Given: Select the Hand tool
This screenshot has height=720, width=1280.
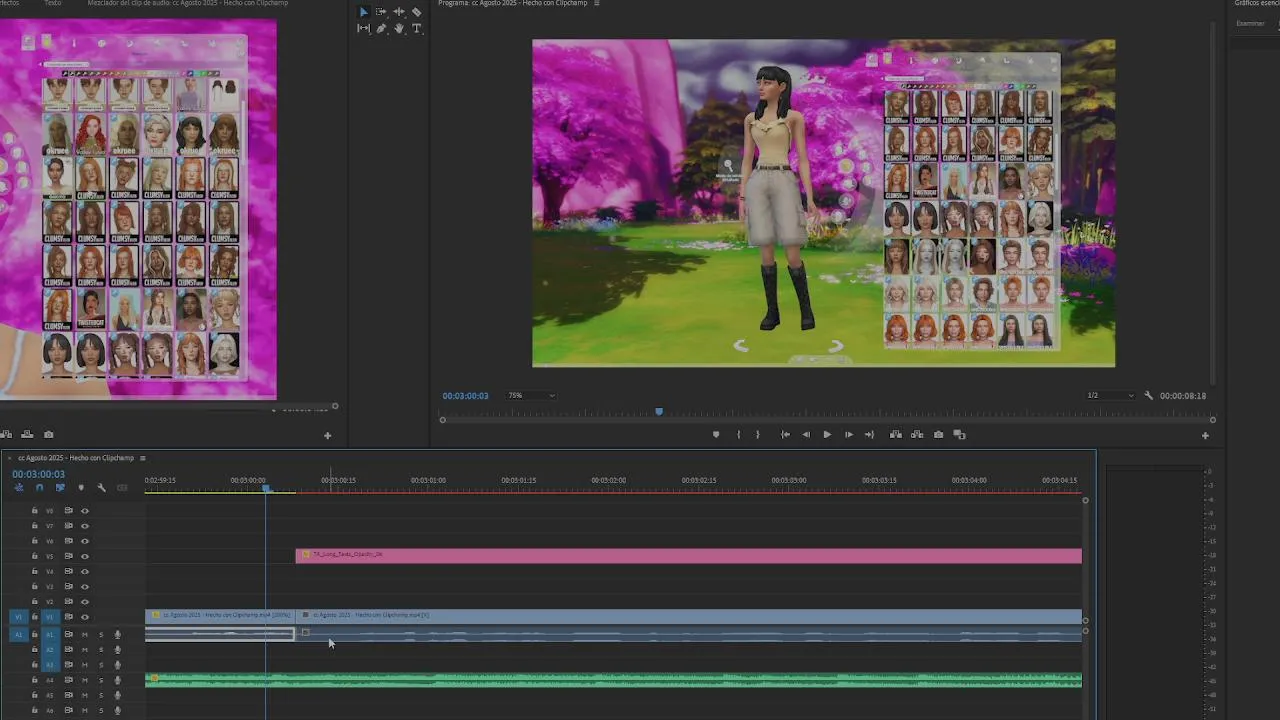Looking at the screenshot, I should (x=399, y=29).
